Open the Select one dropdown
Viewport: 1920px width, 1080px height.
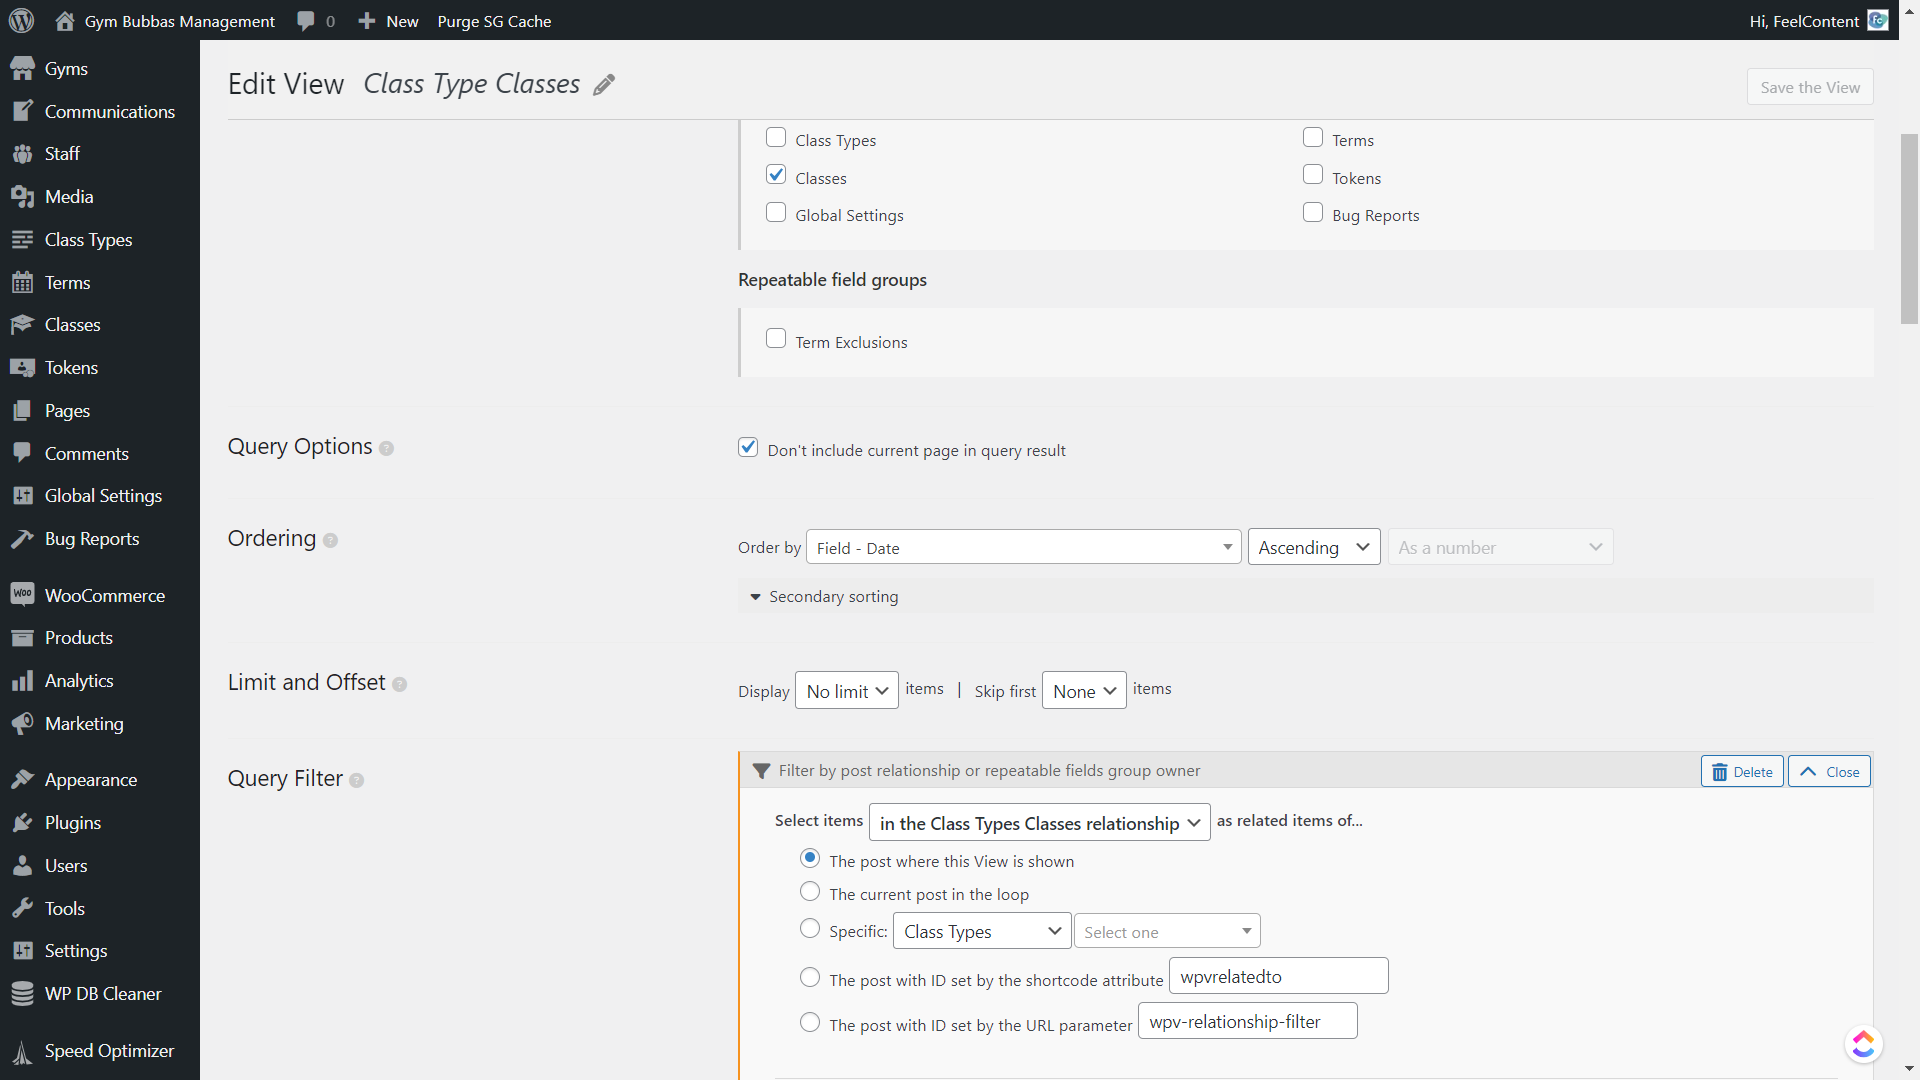(x=1167, y=932)
